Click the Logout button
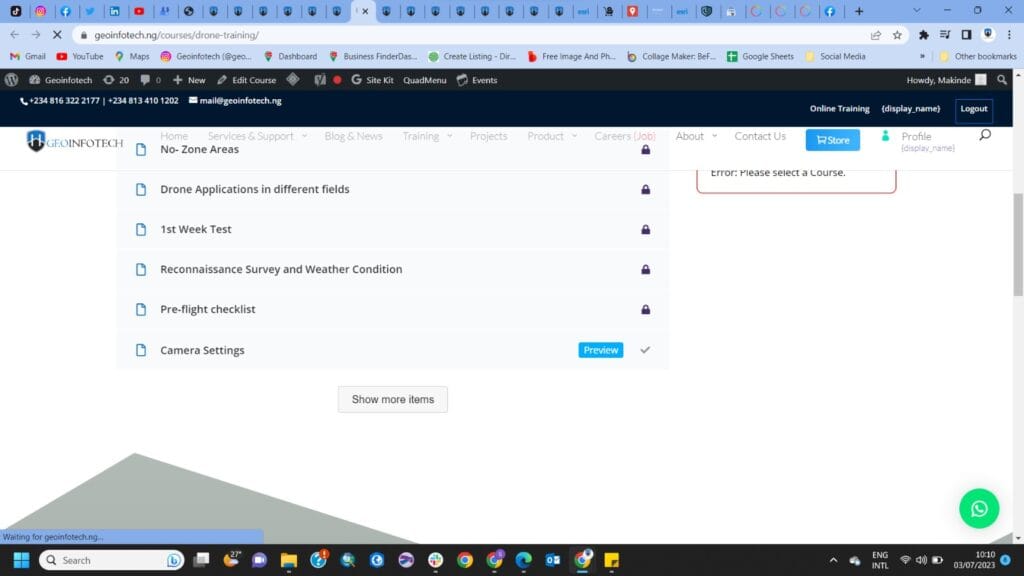The width and height of the screenshot is (1024, 576). point(972,111)
